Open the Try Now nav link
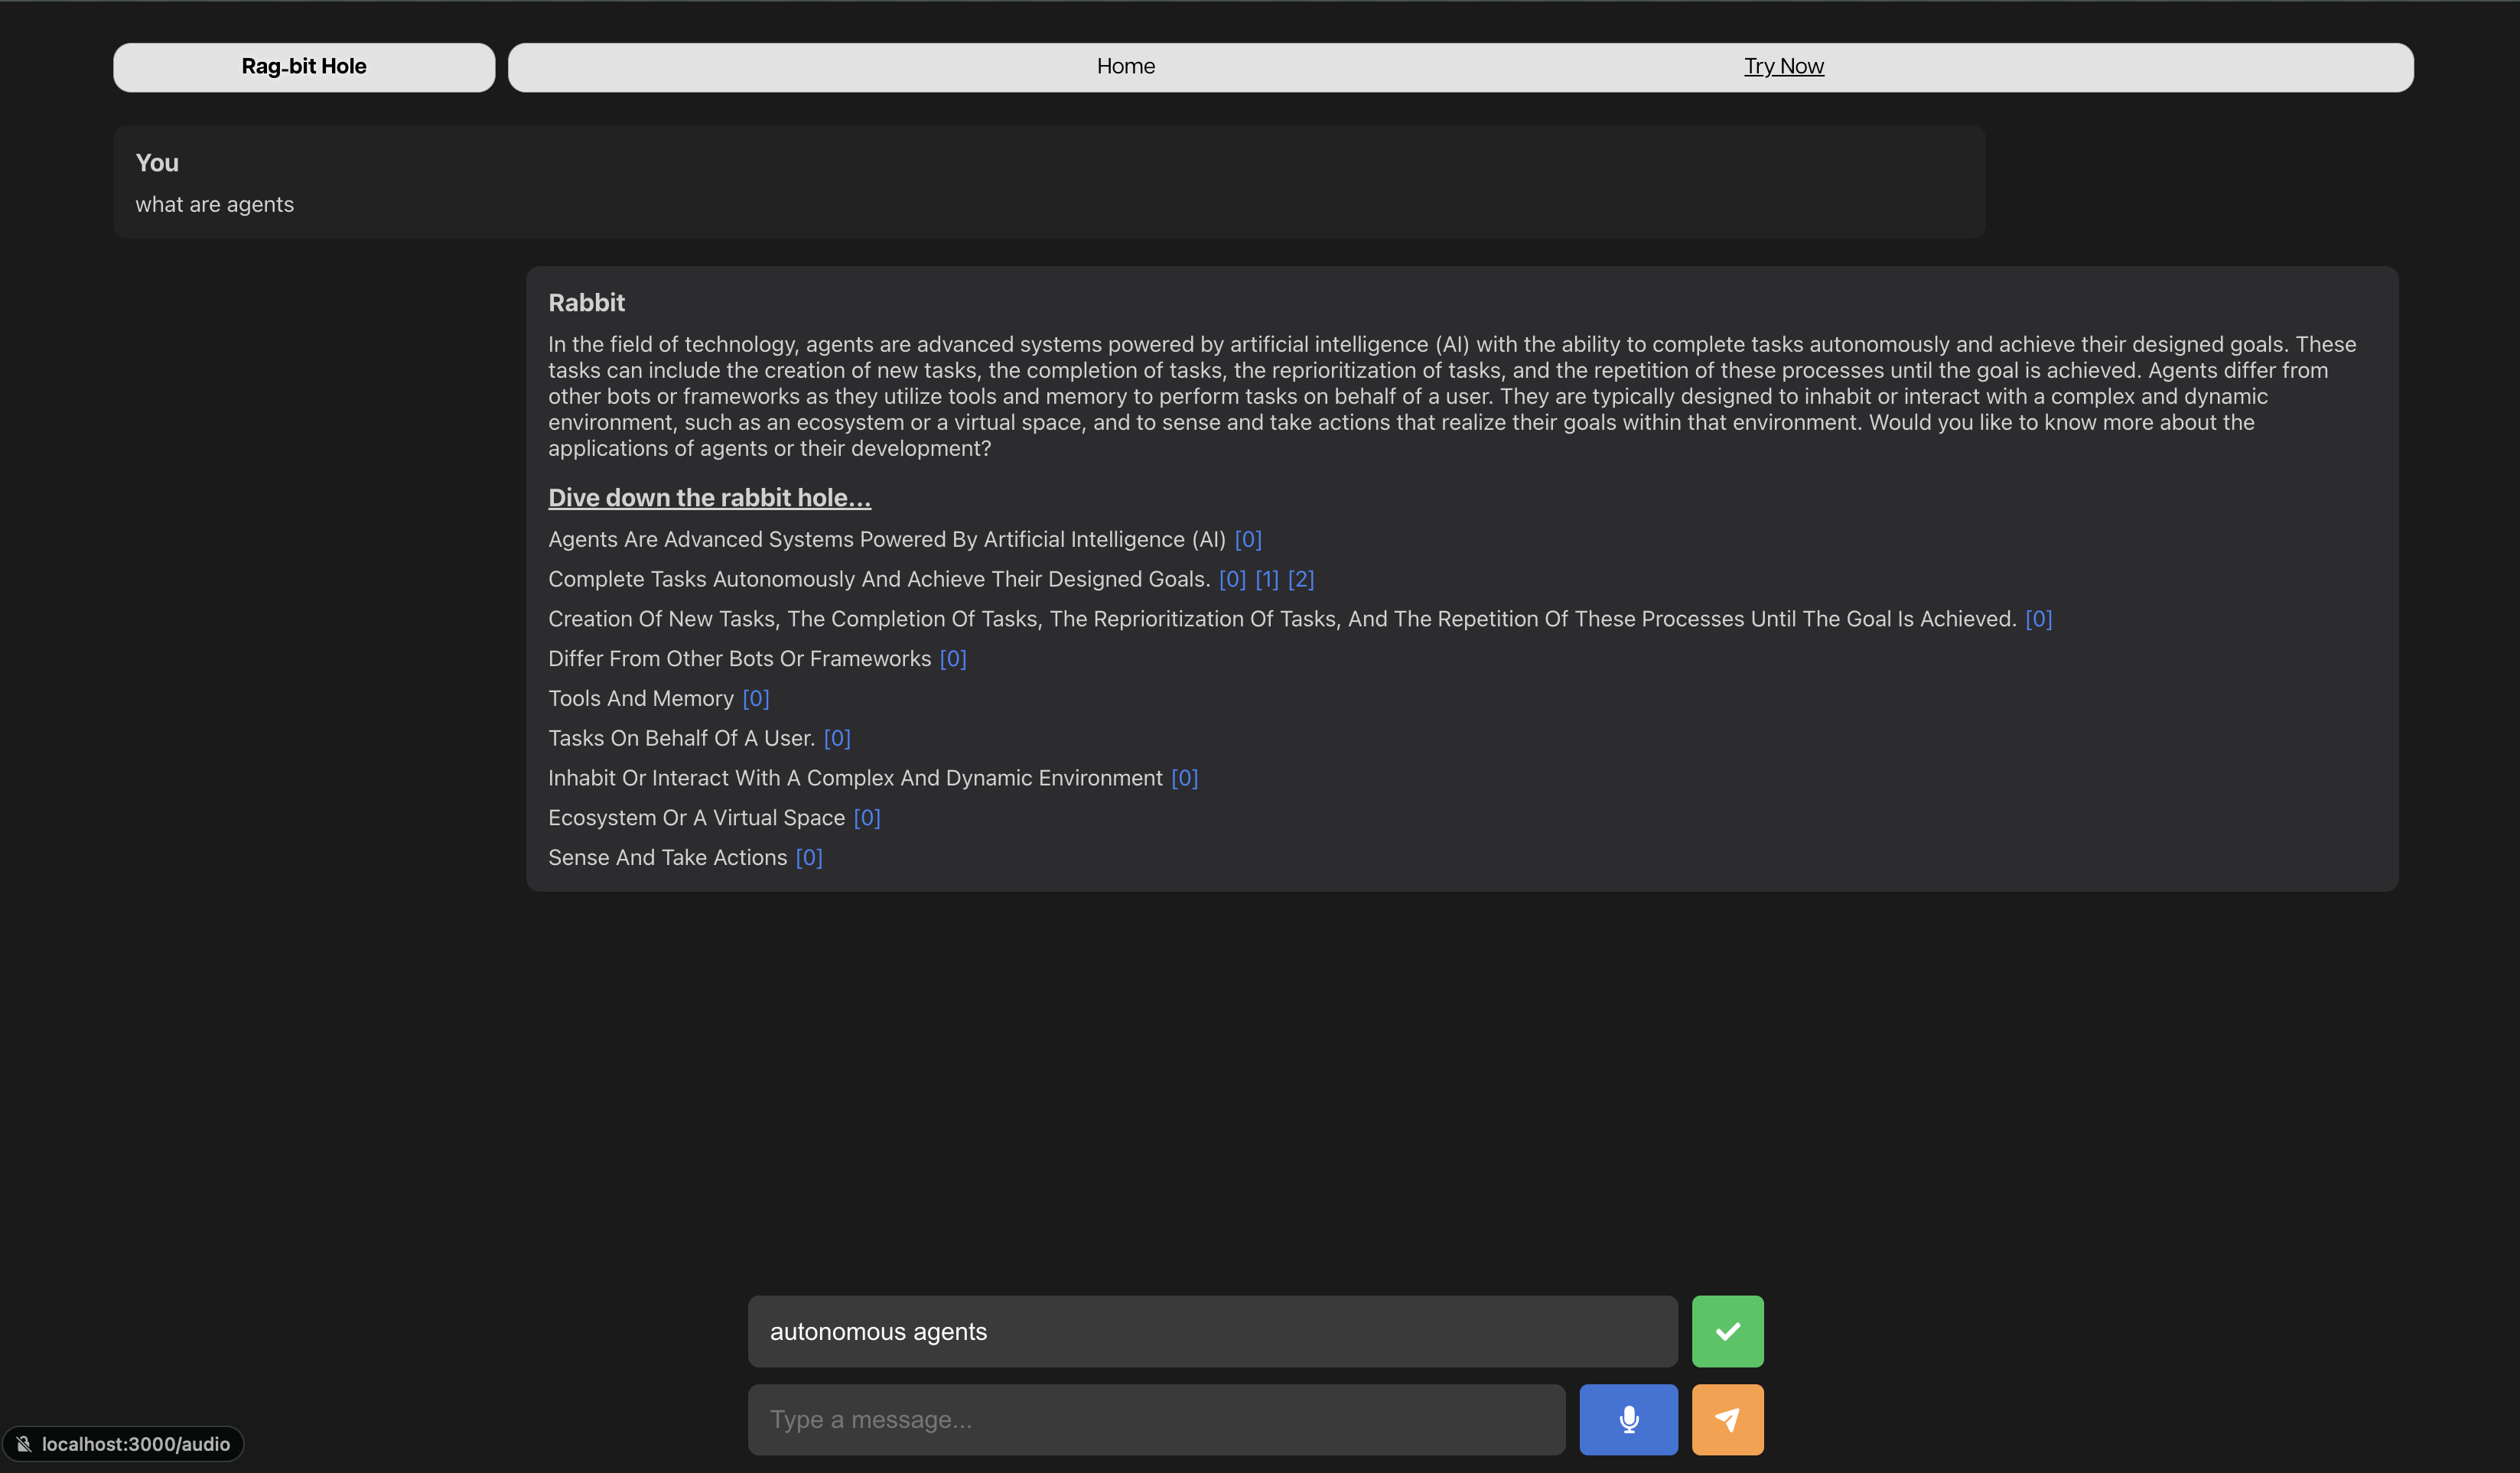This screenshot has height=1473, width=2520. pos(1783,67)
